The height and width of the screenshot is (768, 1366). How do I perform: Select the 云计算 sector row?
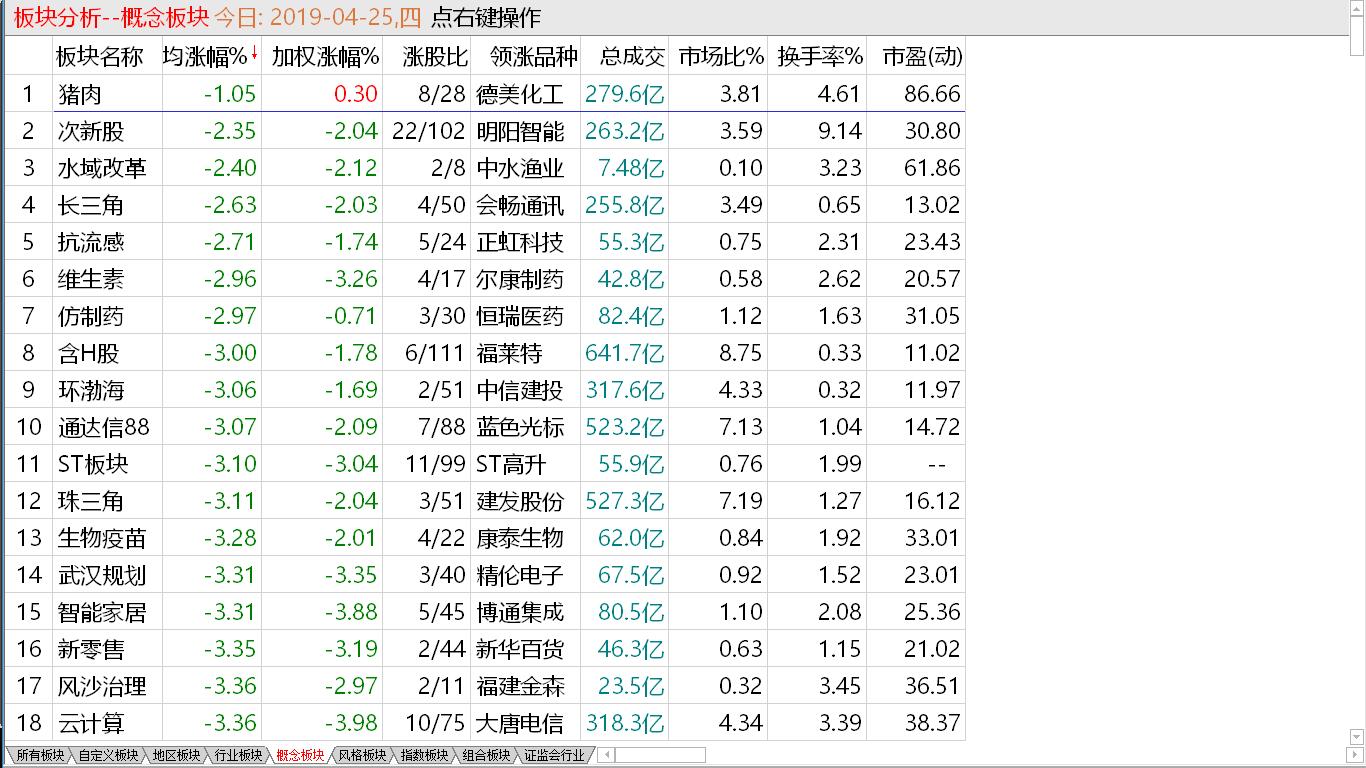pyautogui.click(x=484, y=723)
